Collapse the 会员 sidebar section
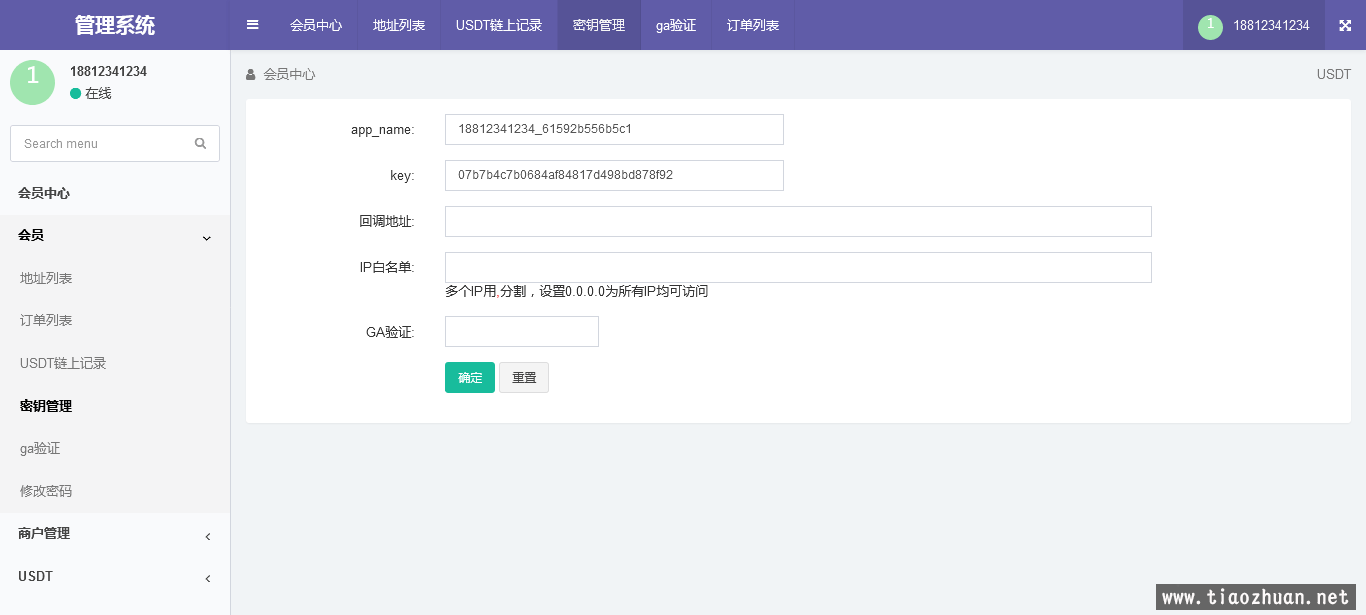 115,236
